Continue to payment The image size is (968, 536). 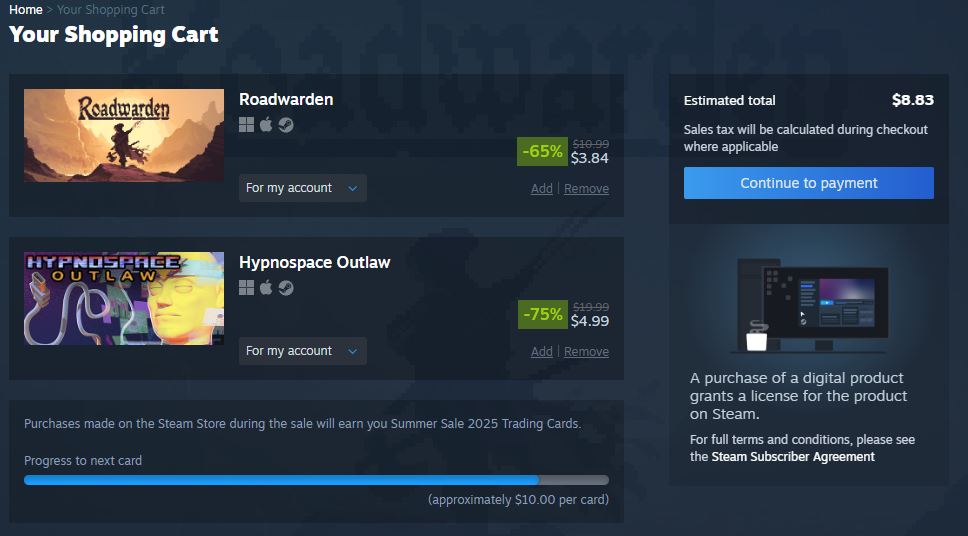point(809,183)
